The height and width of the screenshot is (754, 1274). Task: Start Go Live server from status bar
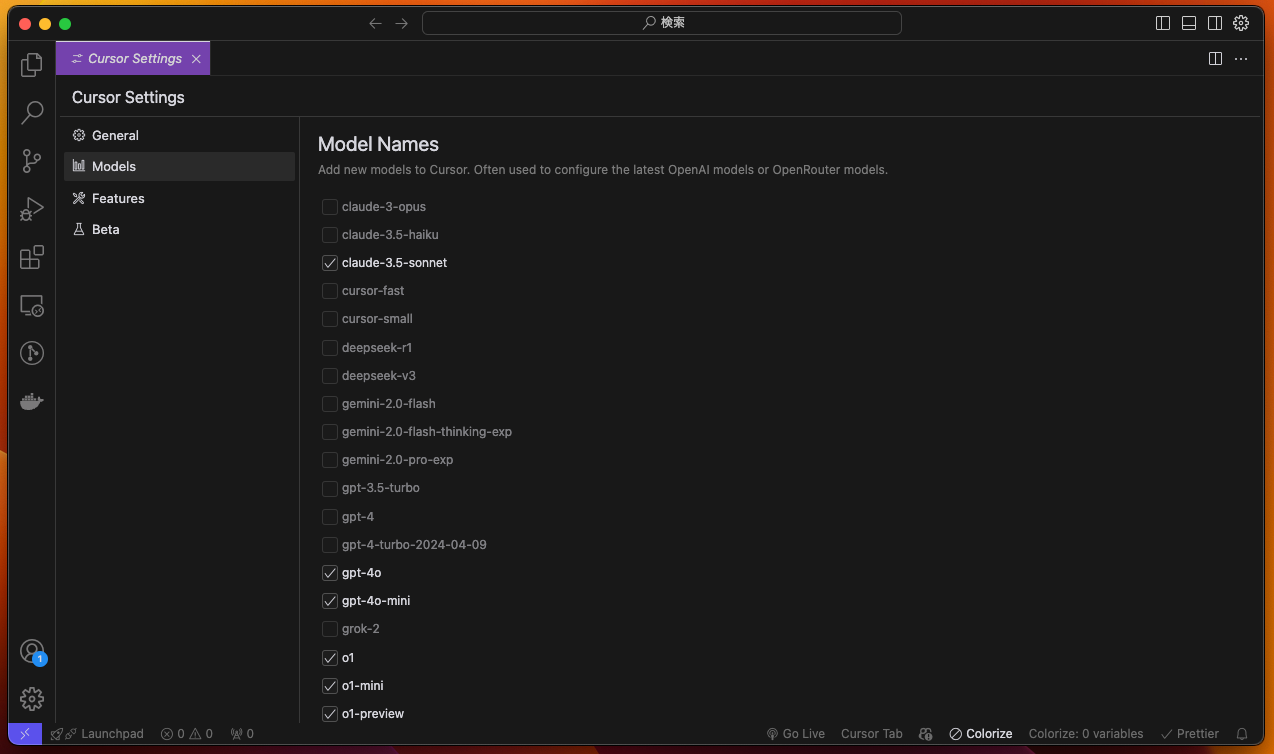pos(795,734)
